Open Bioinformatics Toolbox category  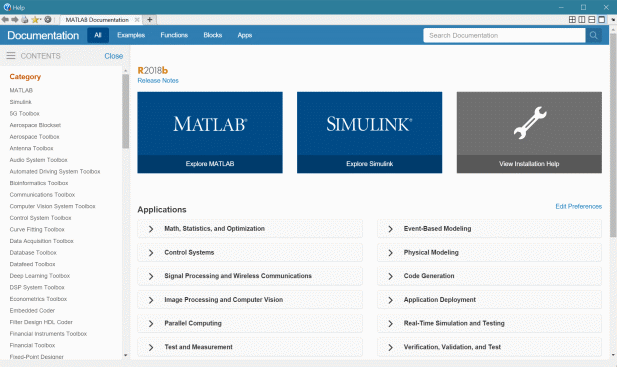[x=39, y=183]
